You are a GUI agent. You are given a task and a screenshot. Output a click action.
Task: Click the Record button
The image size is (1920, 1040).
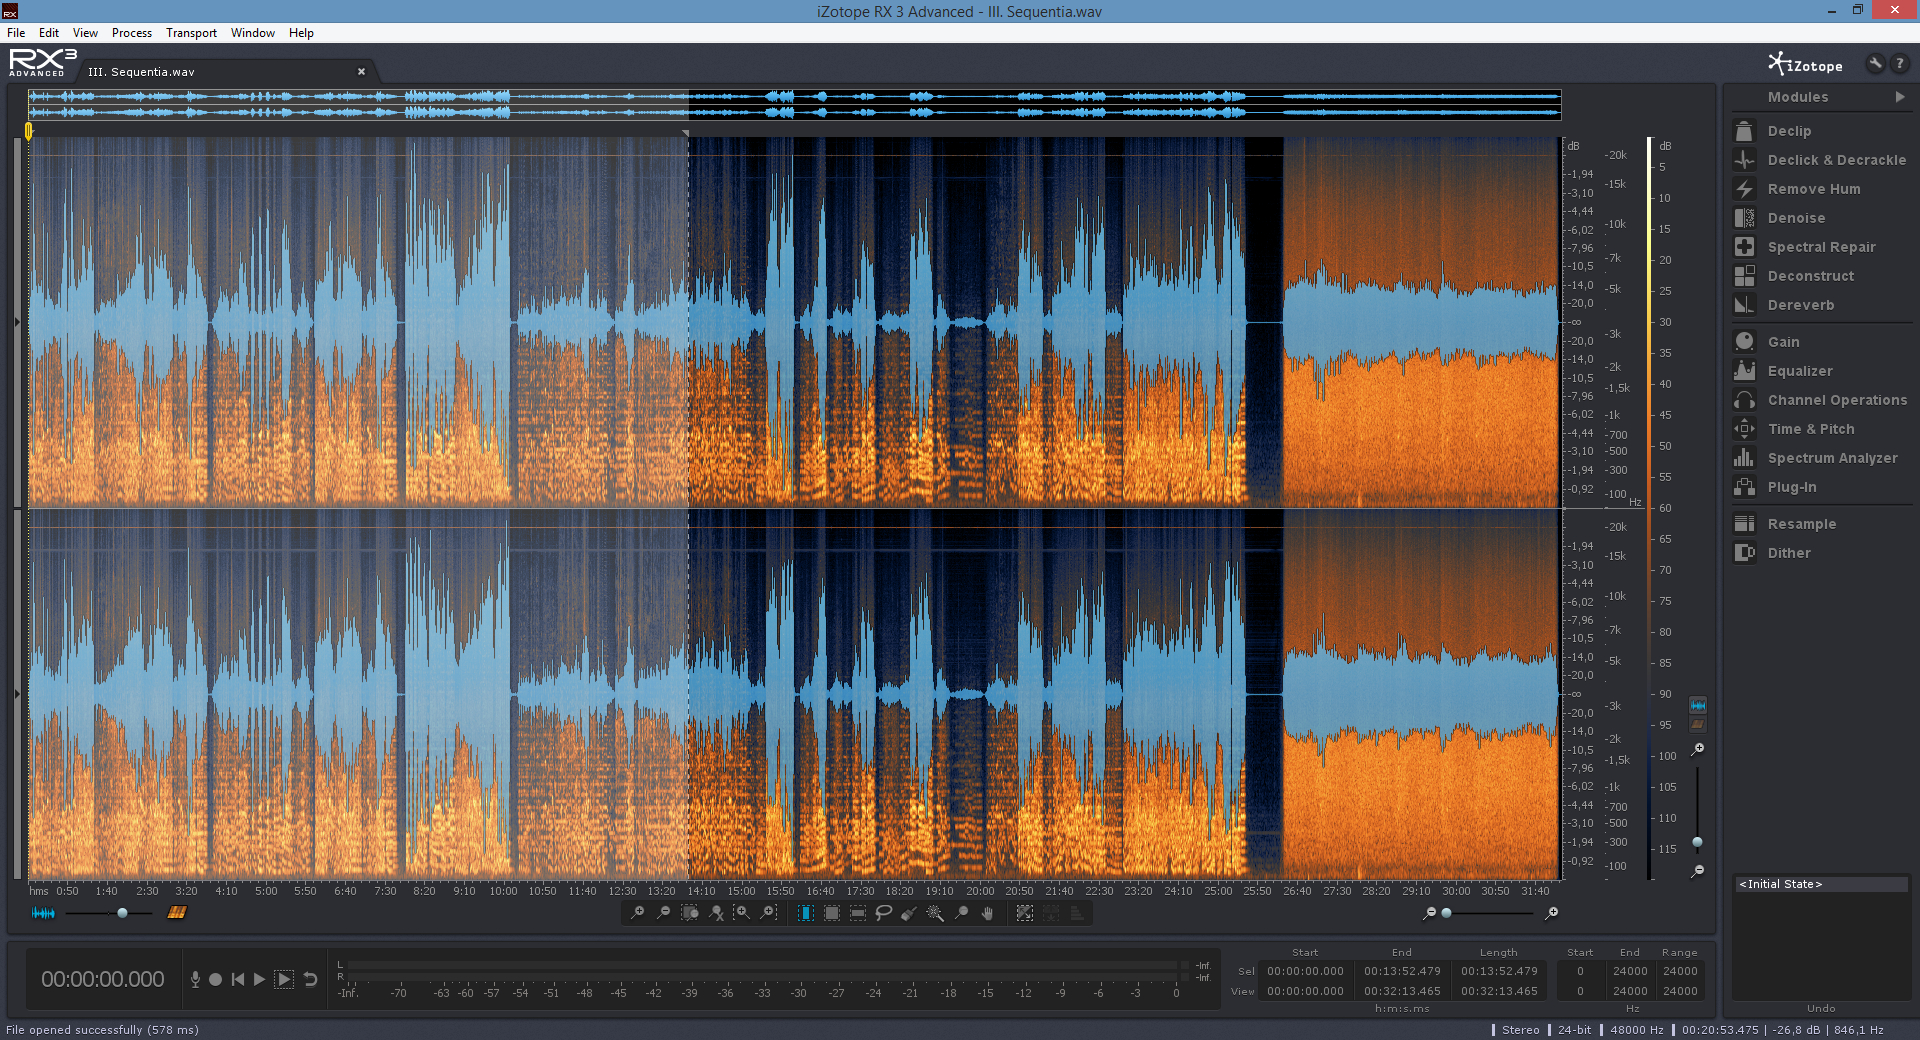215,980
